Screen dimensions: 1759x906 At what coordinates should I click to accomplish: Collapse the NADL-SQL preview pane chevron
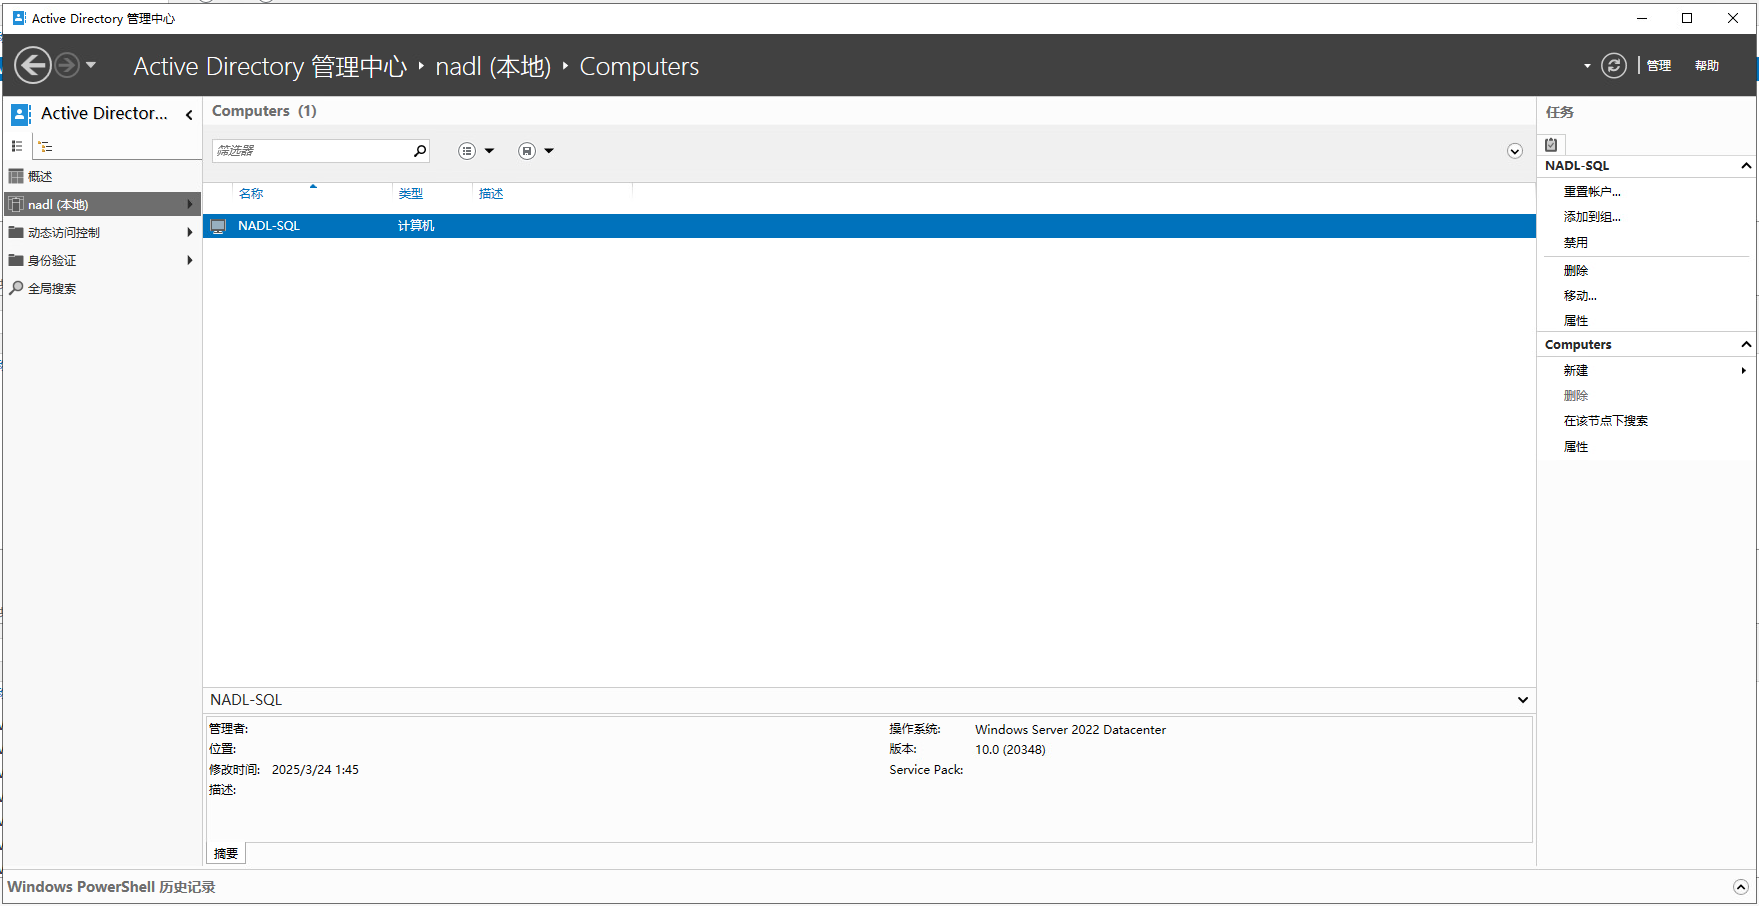[1523, 700]
